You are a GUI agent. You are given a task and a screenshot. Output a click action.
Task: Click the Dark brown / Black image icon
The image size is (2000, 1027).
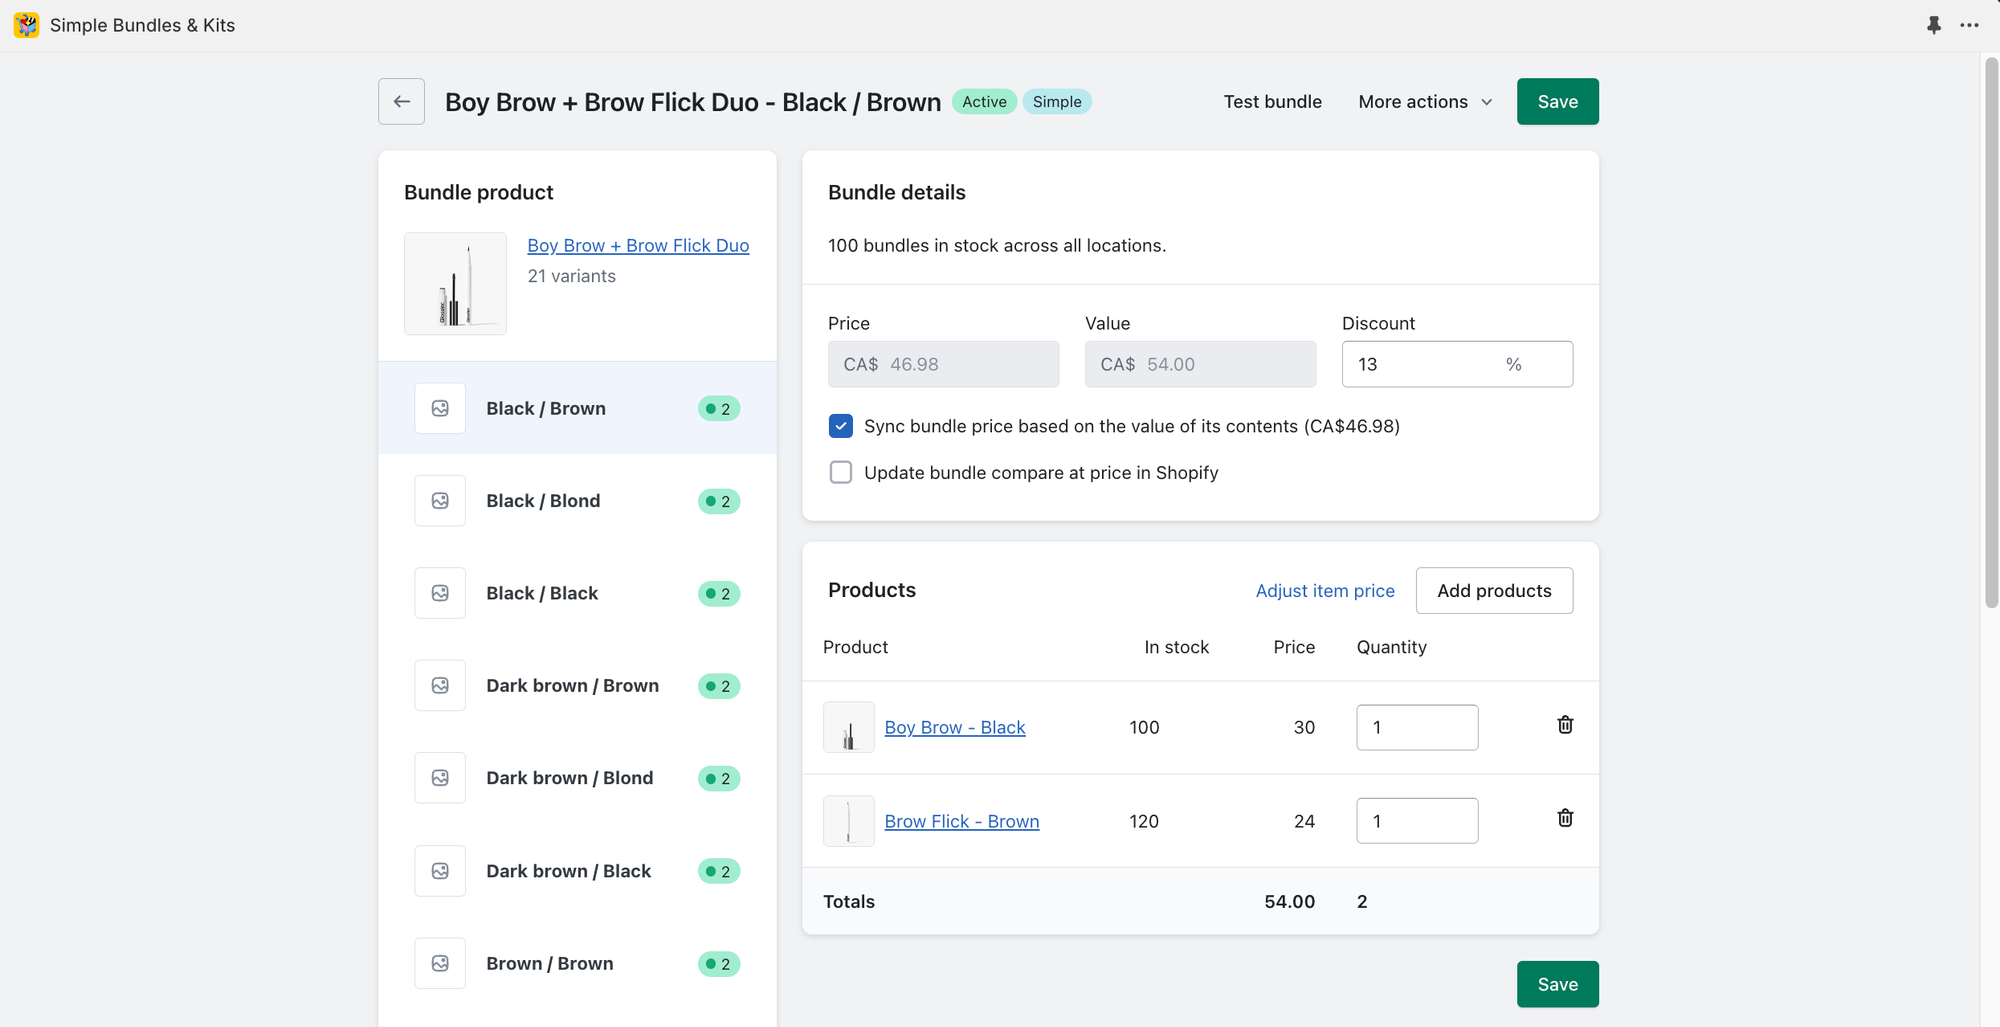coord(440,871)
